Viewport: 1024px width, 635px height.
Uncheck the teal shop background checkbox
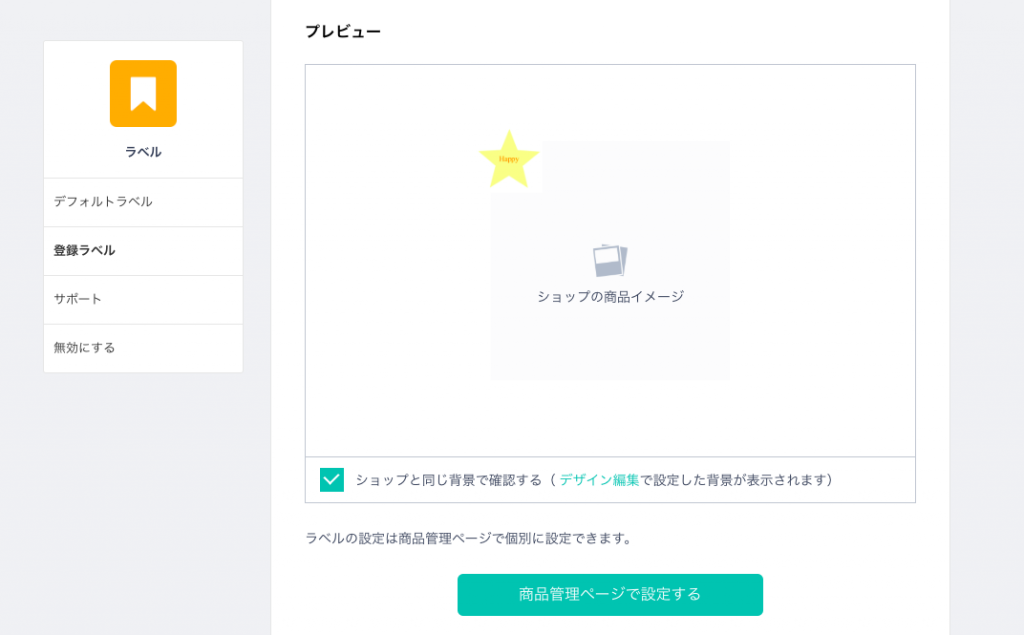click(x=332, y=480)
